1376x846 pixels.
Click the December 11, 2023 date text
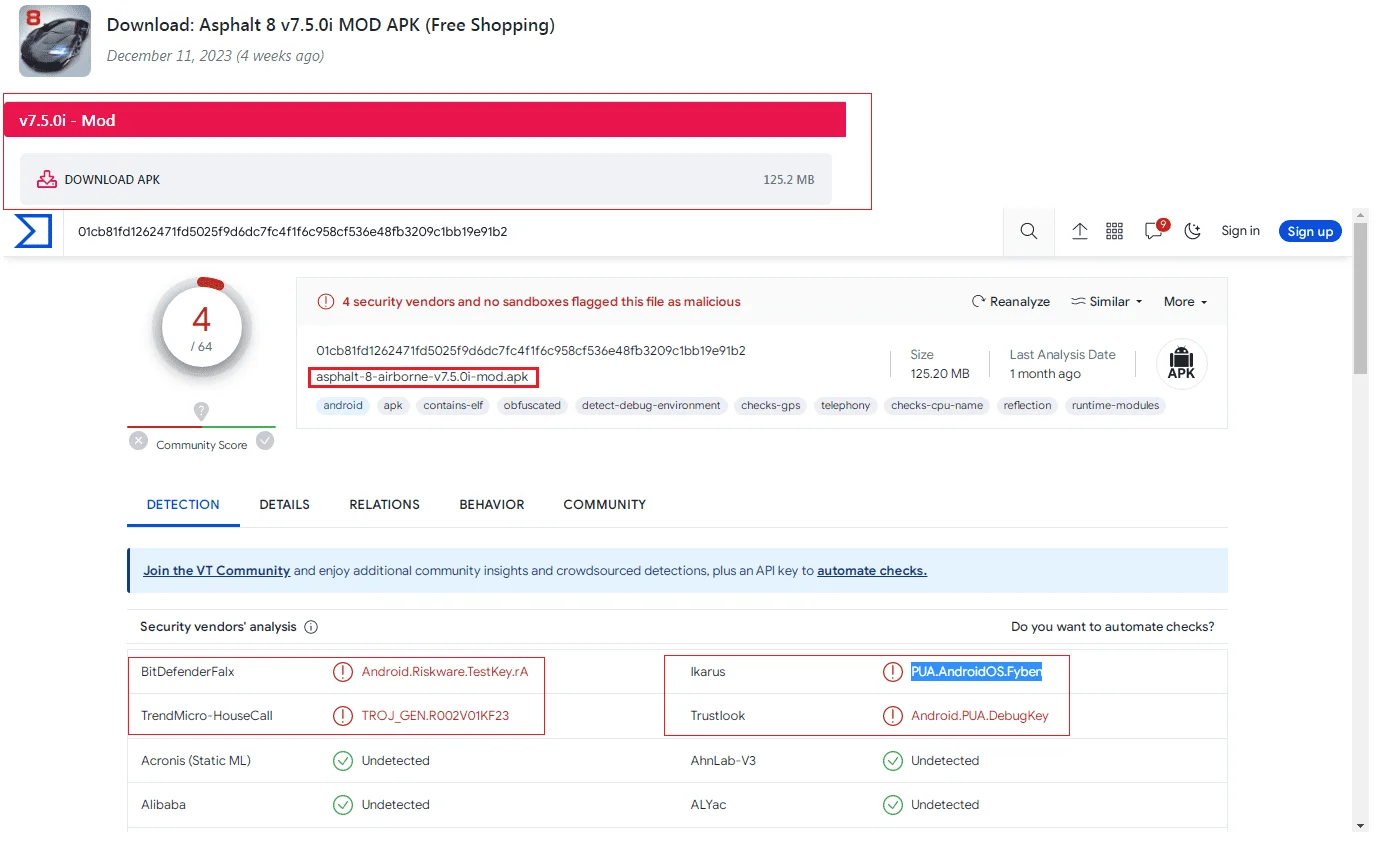click(215, 56)
